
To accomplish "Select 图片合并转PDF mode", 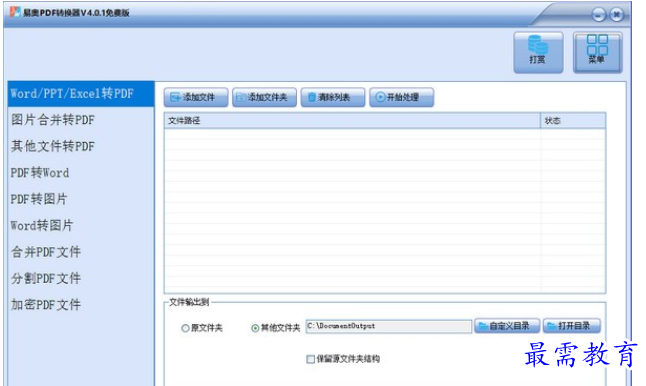I will [81, 120].
